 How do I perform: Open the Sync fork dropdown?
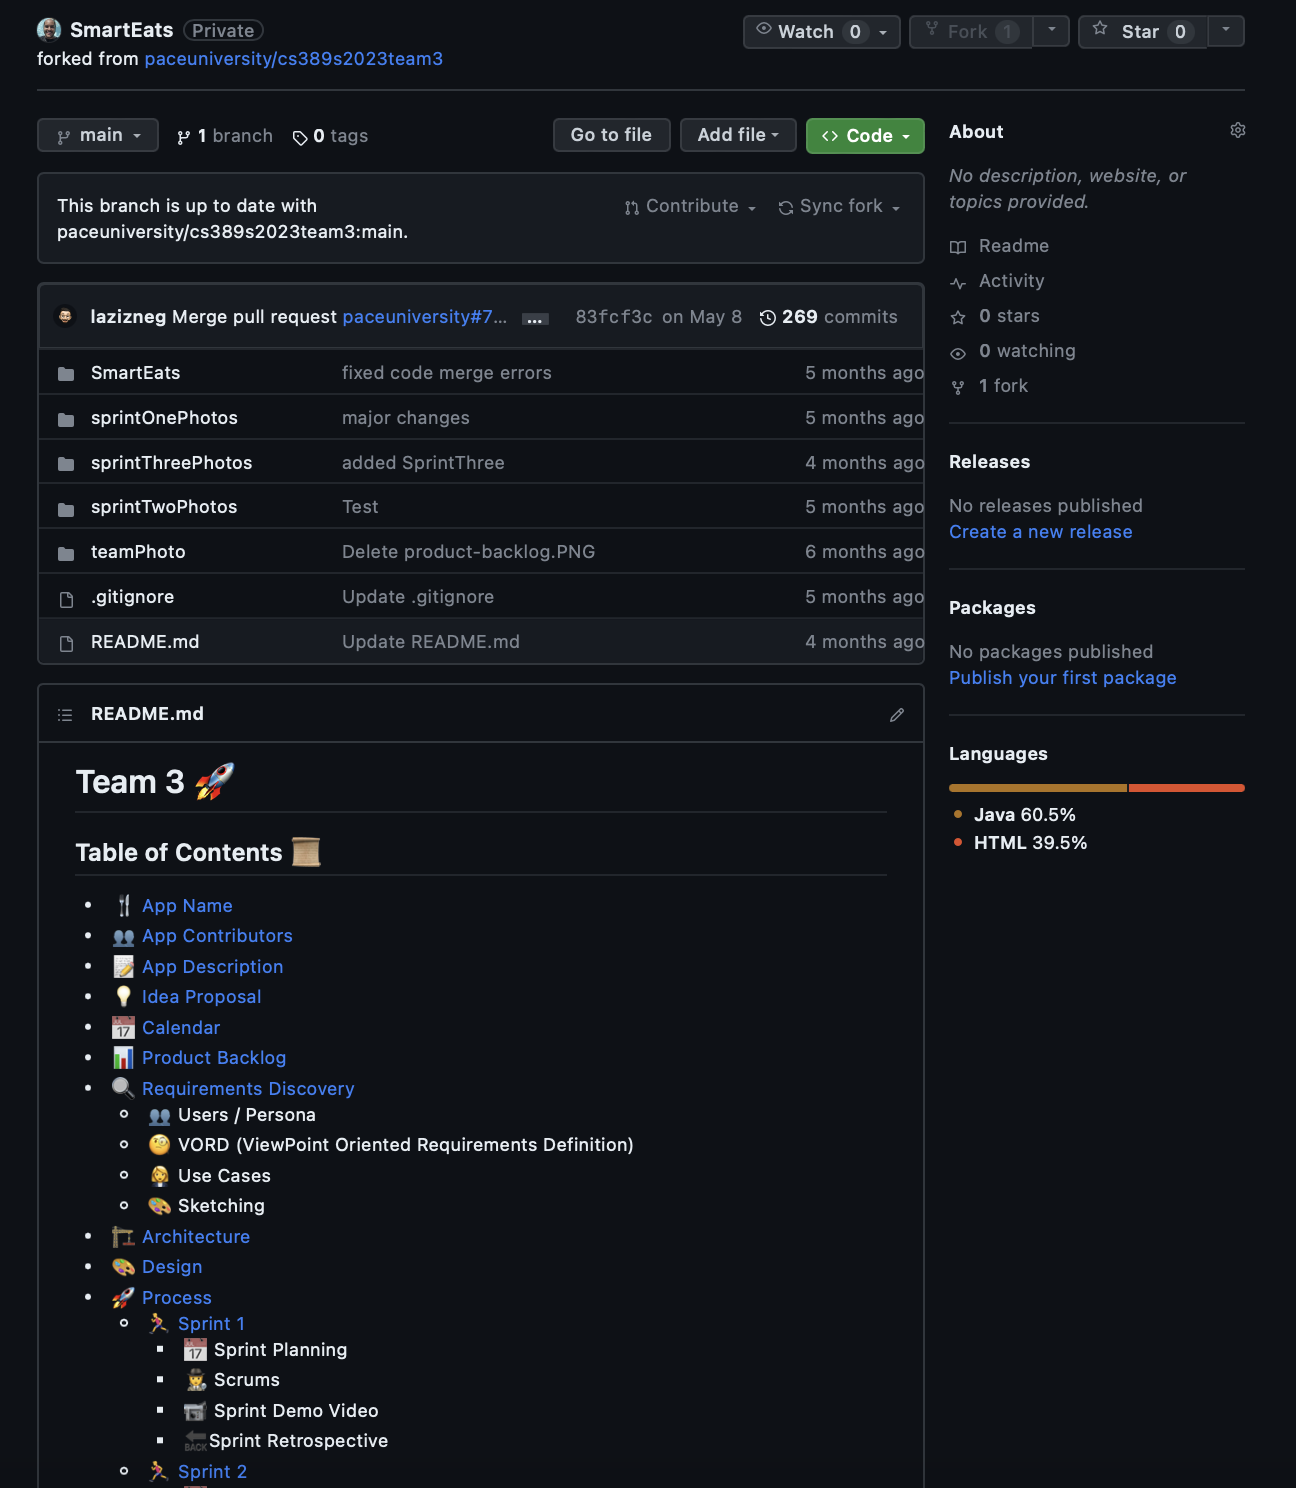(839, 207)
